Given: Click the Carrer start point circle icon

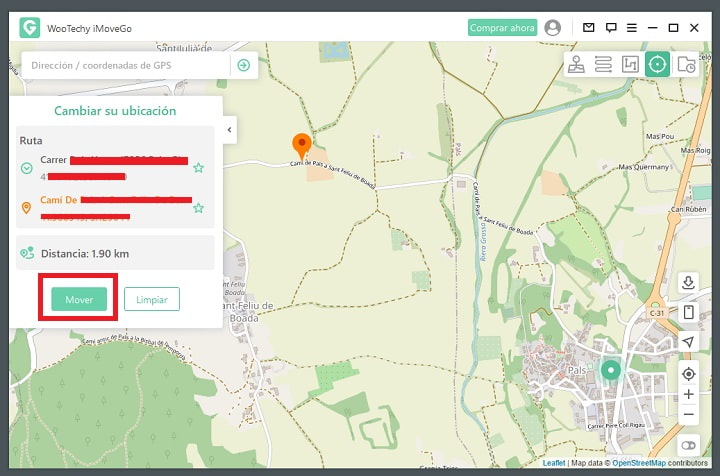Looking at the screenshot, I should point(27,168).
